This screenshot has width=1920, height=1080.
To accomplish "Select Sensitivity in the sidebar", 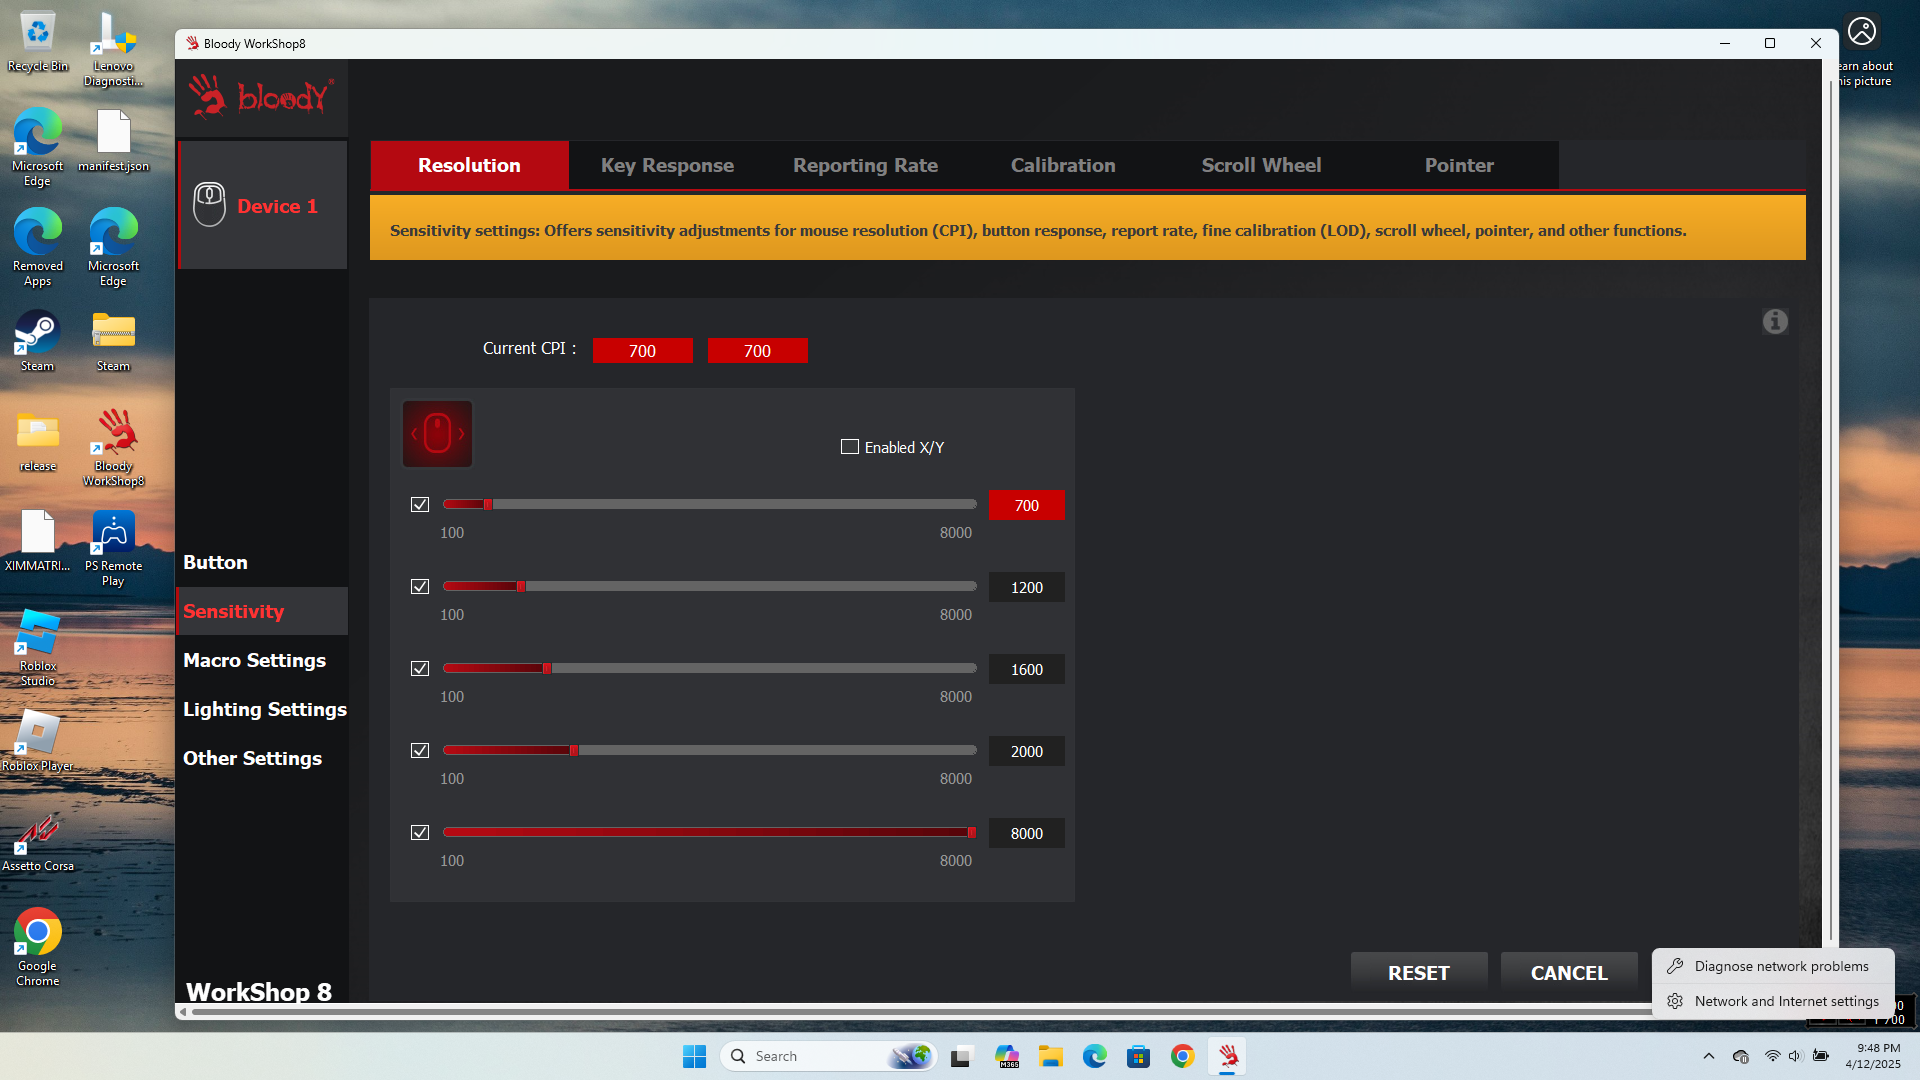I will tap(262, 611).
